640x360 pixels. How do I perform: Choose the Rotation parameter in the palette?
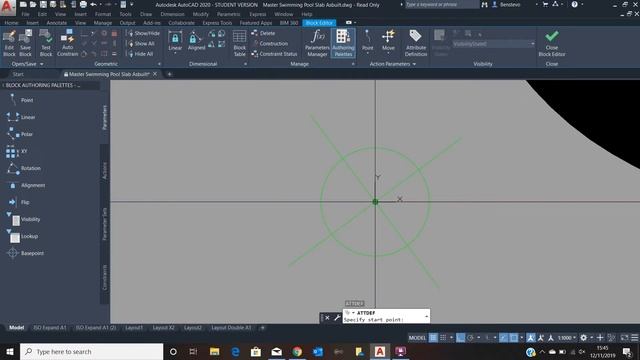(x=23, y=168)
